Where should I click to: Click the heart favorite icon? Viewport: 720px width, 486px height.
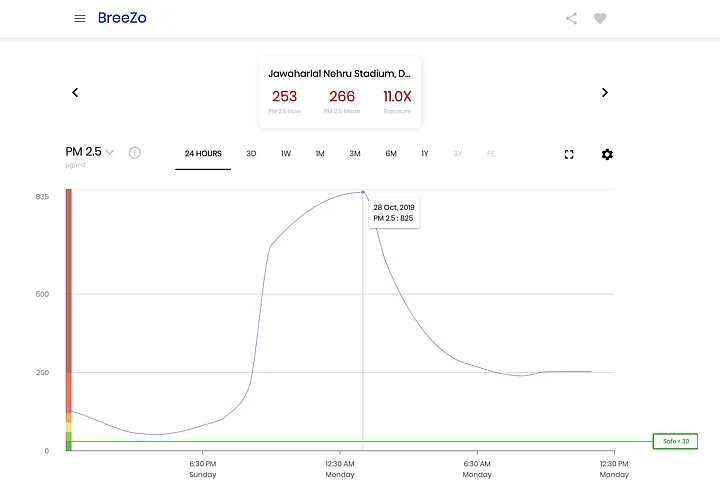[x=600, y=18]
